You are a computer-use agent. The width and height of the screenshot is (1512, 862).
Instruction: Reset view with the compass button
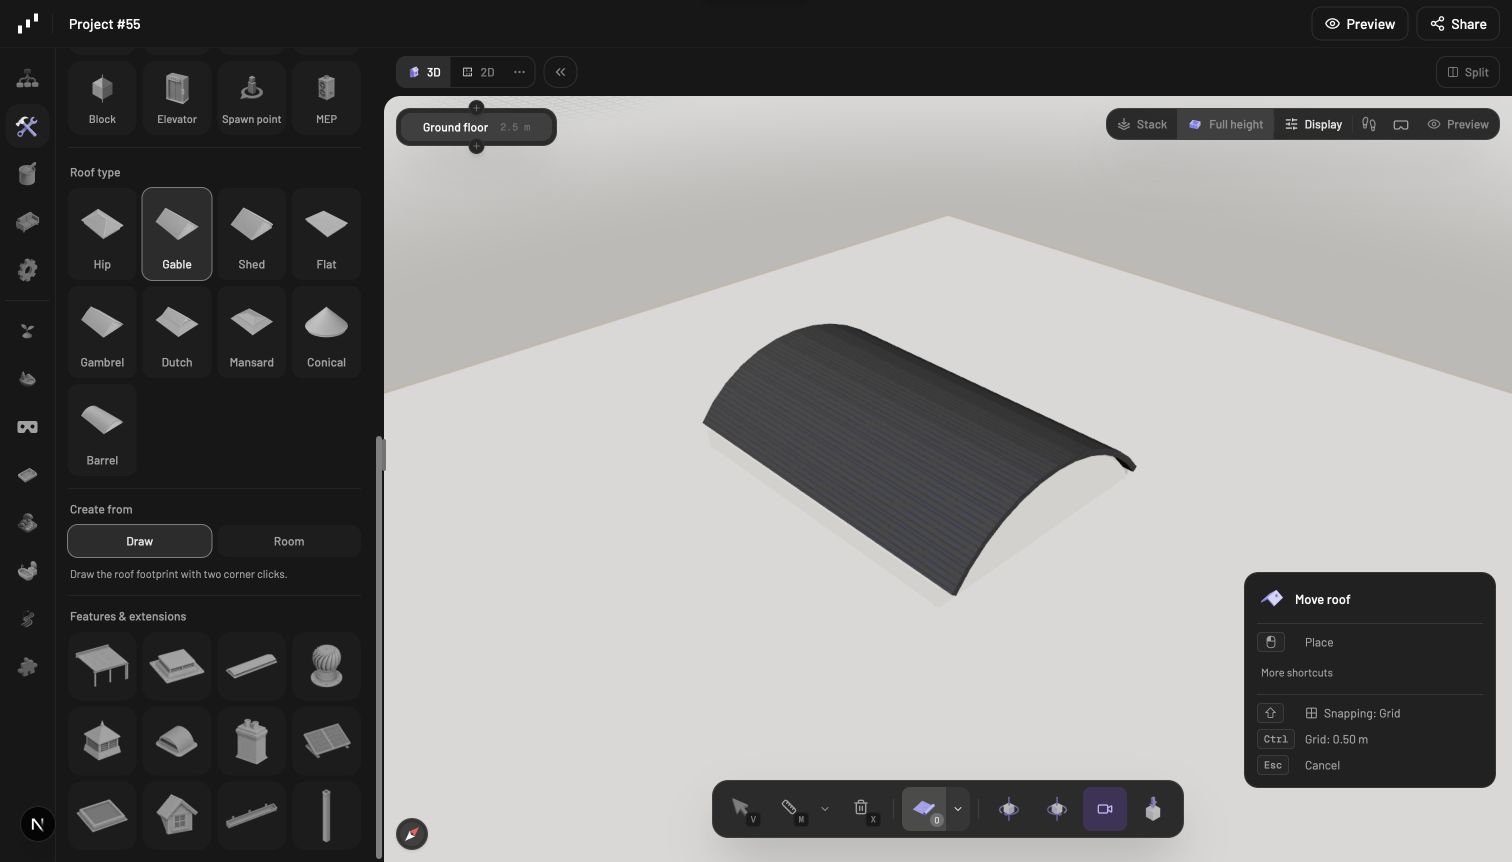click(412, 834)
